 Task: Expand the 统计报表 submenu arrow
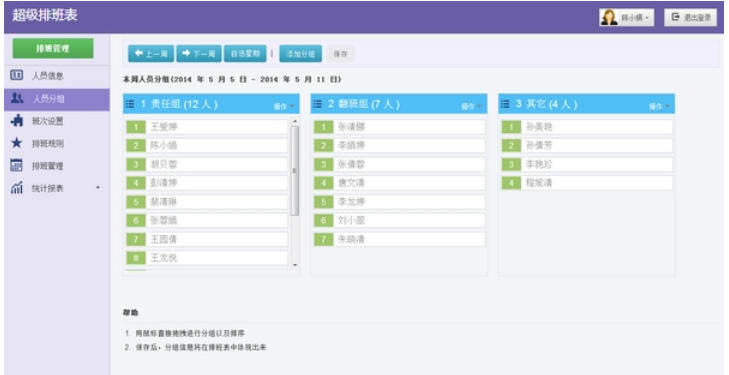pyautogui.click(x=98, y=188)
